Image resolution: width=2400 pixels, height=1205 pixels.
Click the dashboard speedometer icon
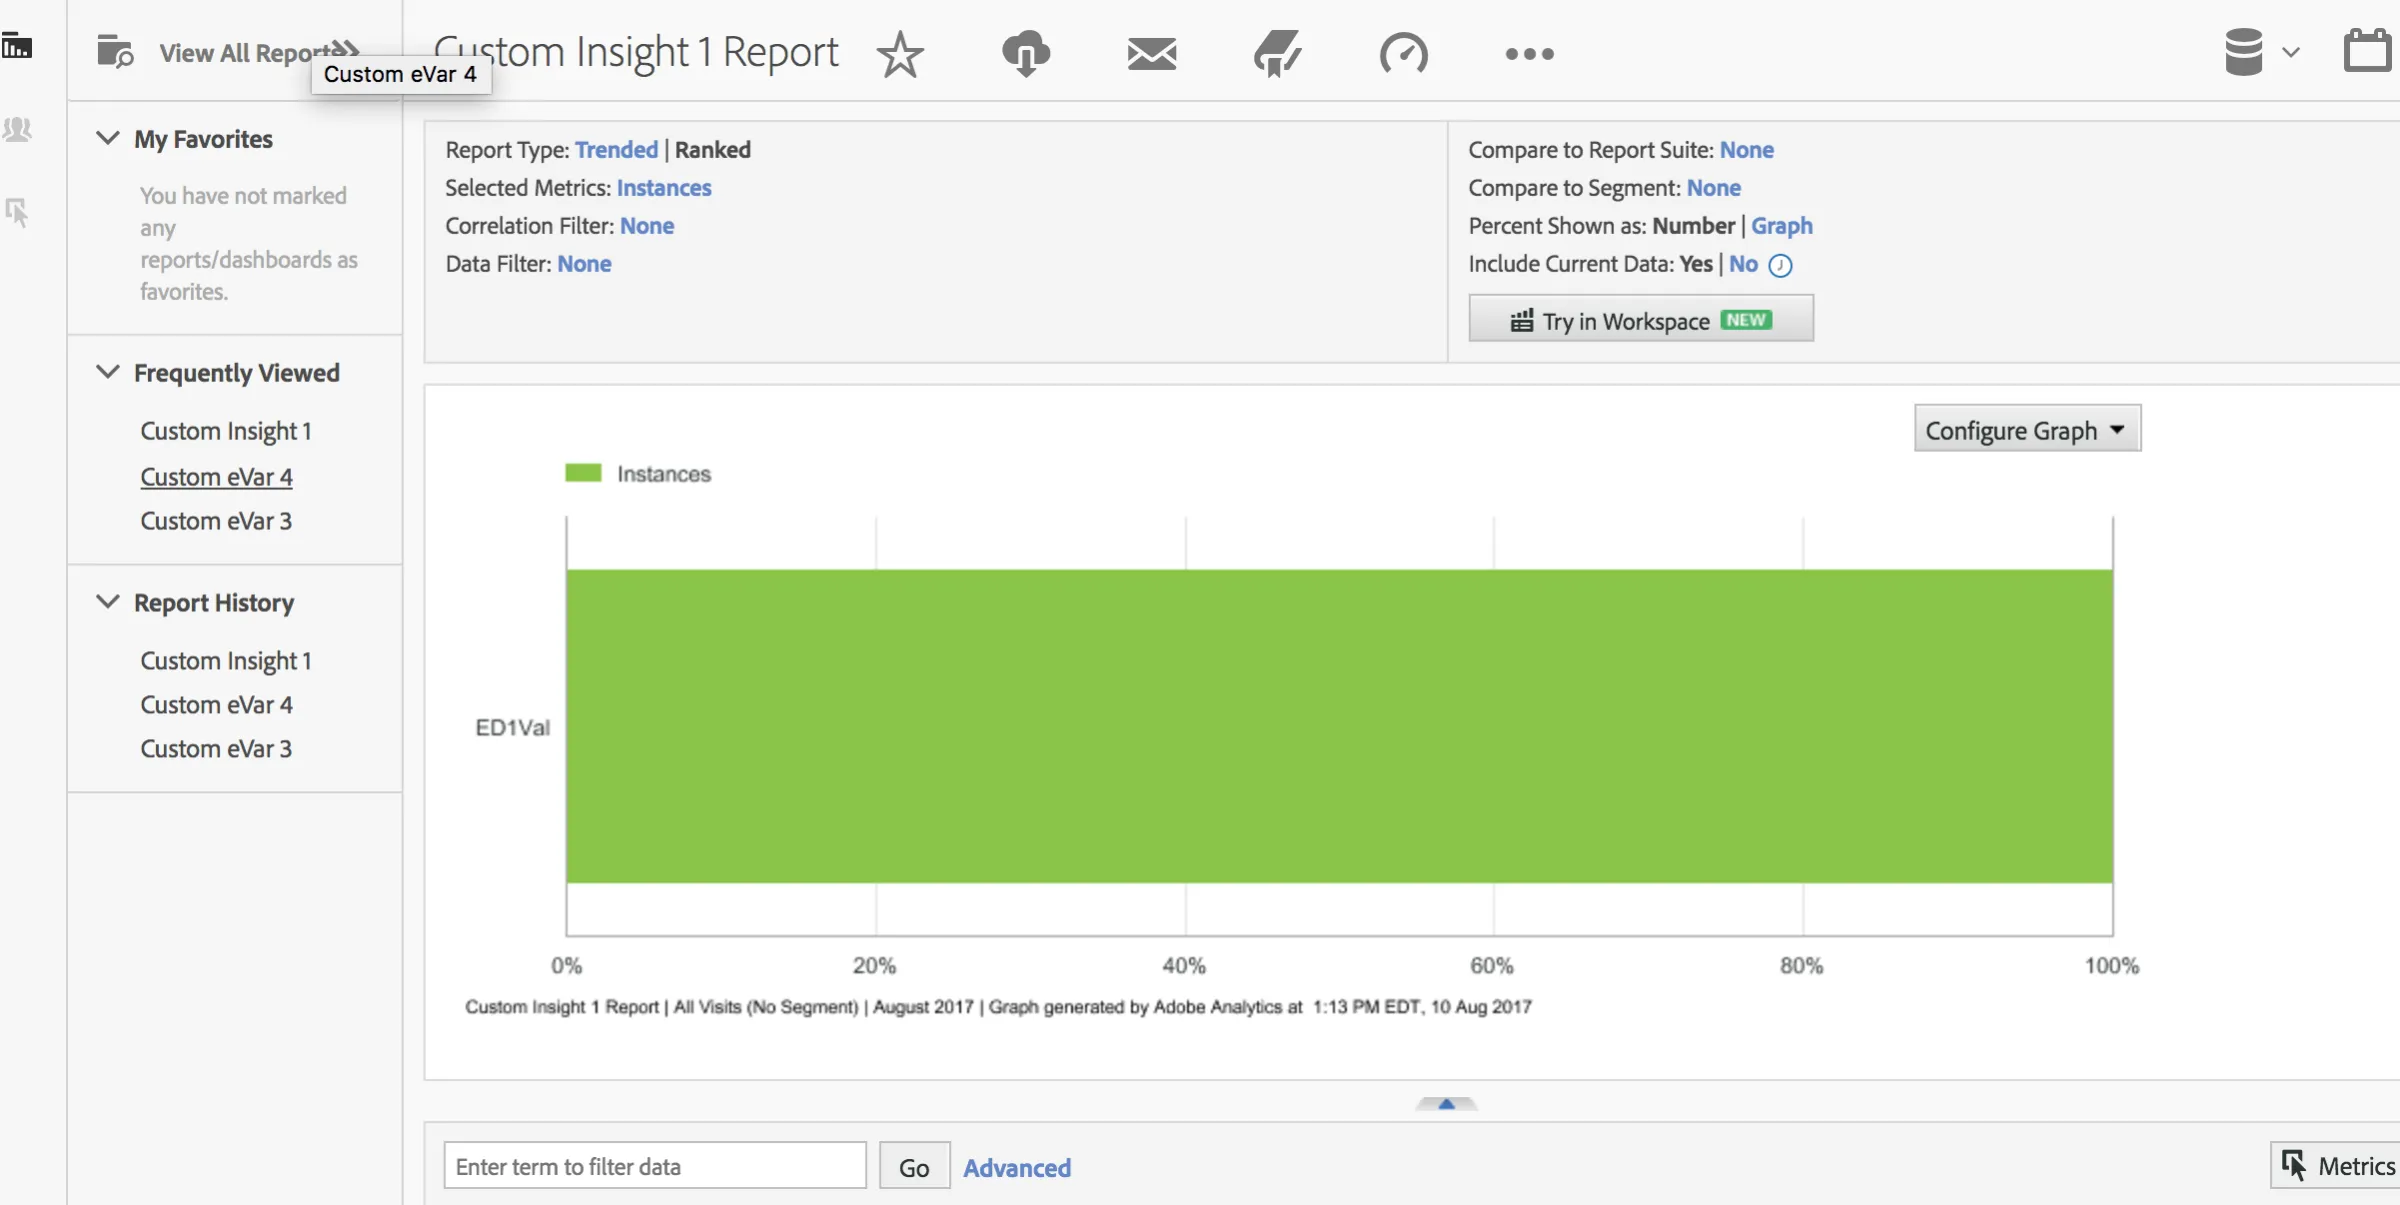pos(1404,54)
